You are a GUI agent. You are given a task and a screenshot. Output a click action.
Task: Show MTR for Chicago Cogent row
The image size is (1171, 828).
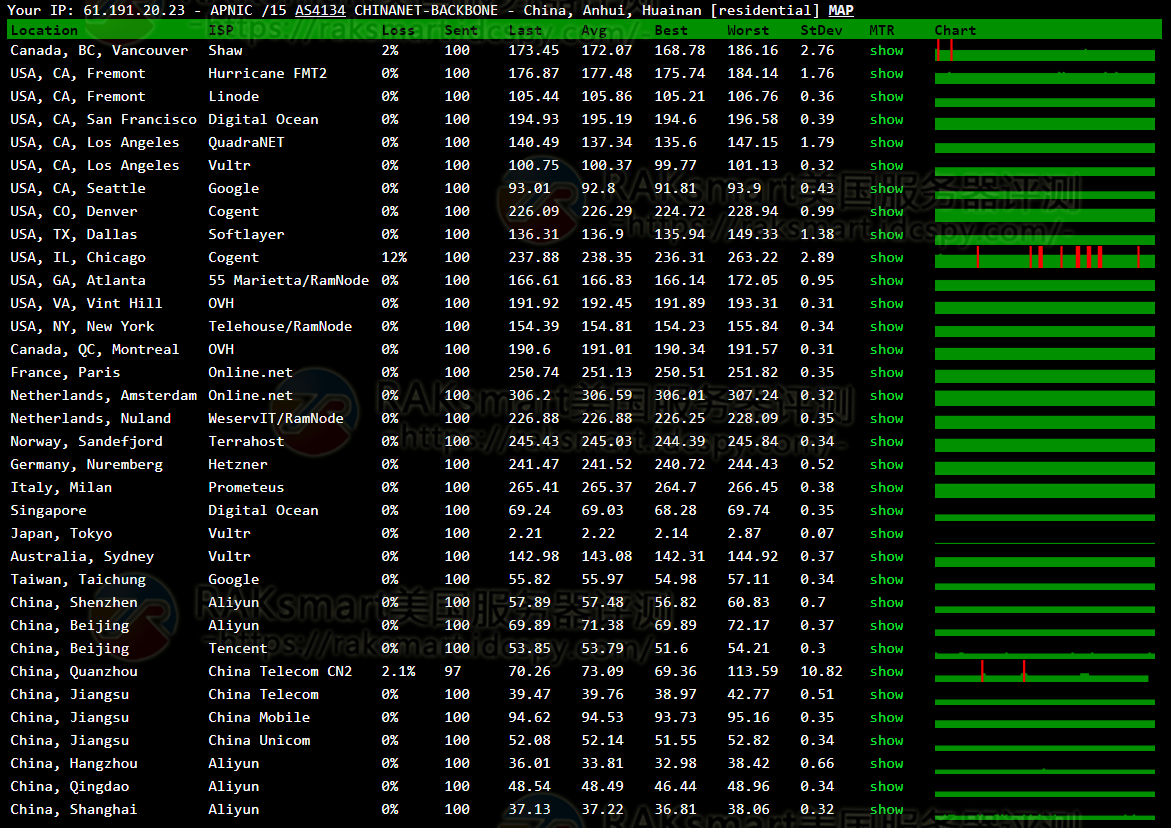886,258
